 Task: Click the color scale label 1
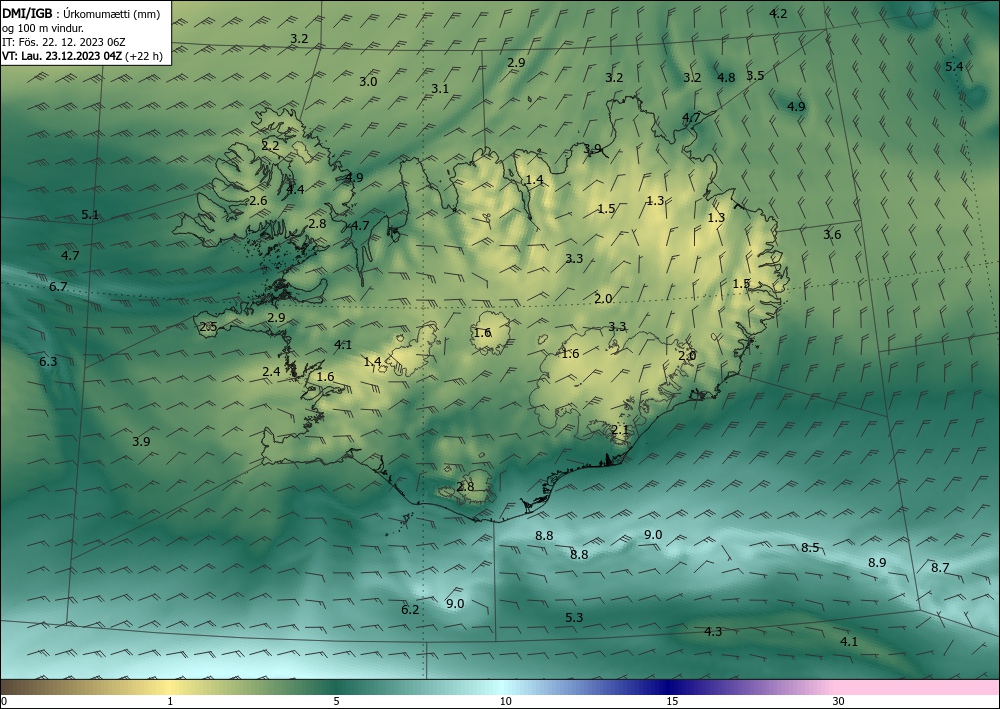pos(170,702)
